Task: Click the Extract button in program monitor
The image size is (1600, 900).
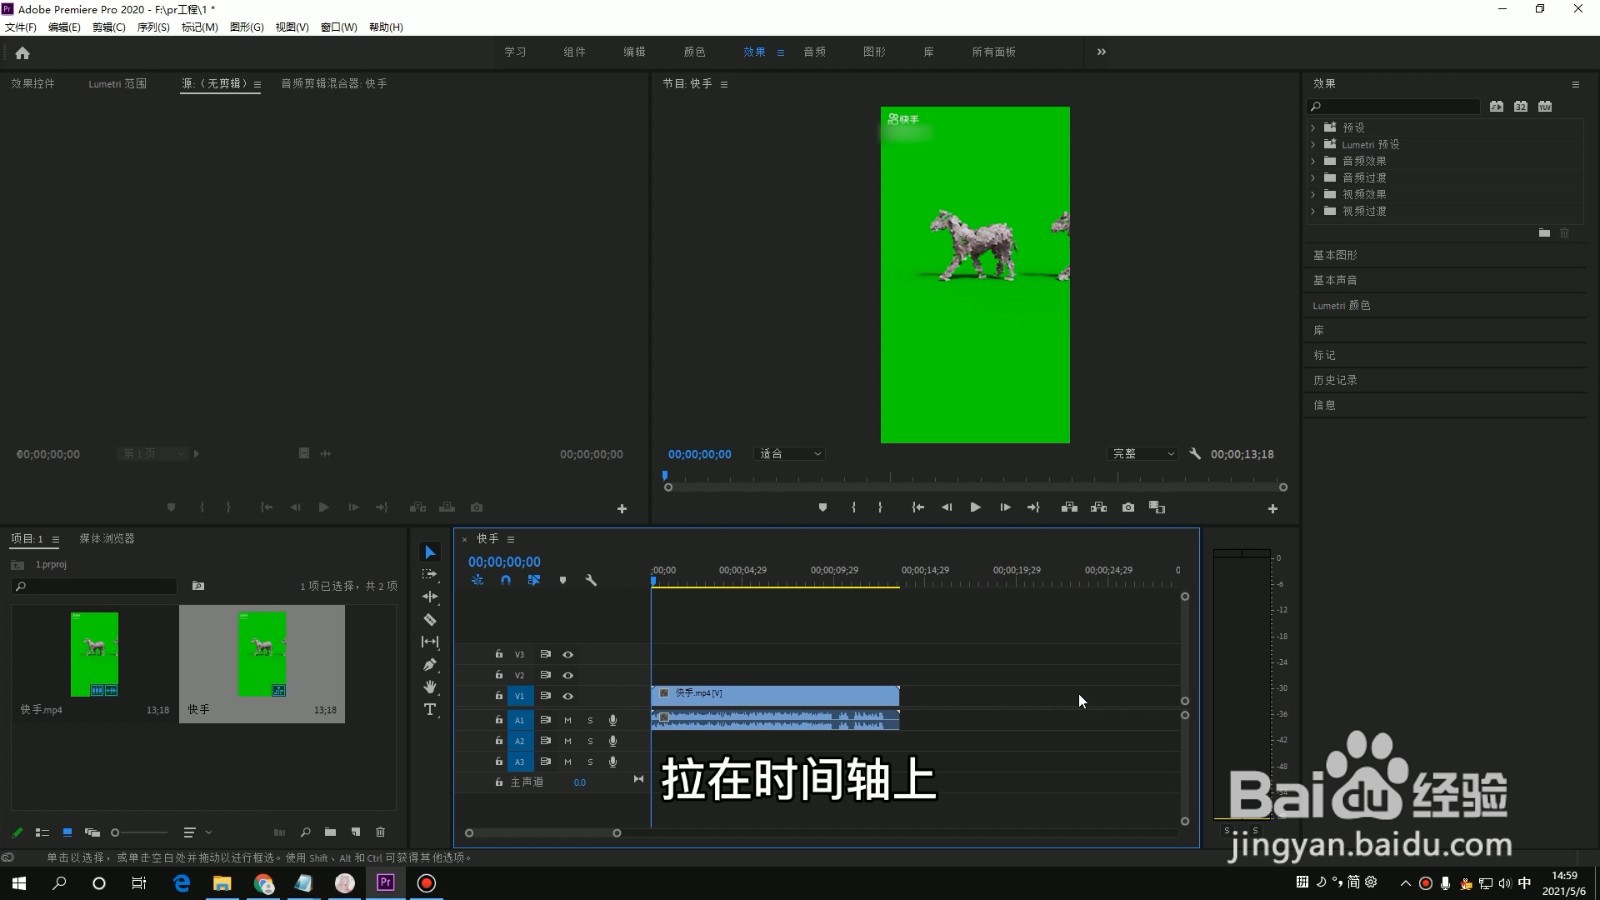Action: click(1099, 508)
